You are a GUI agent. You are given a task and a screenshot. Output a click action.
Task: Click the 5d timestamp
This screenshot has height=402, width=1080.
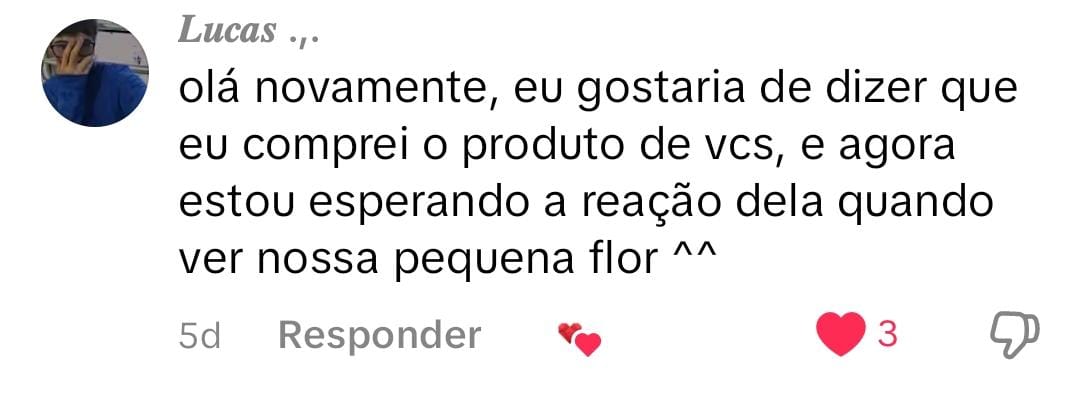(199, 337)
